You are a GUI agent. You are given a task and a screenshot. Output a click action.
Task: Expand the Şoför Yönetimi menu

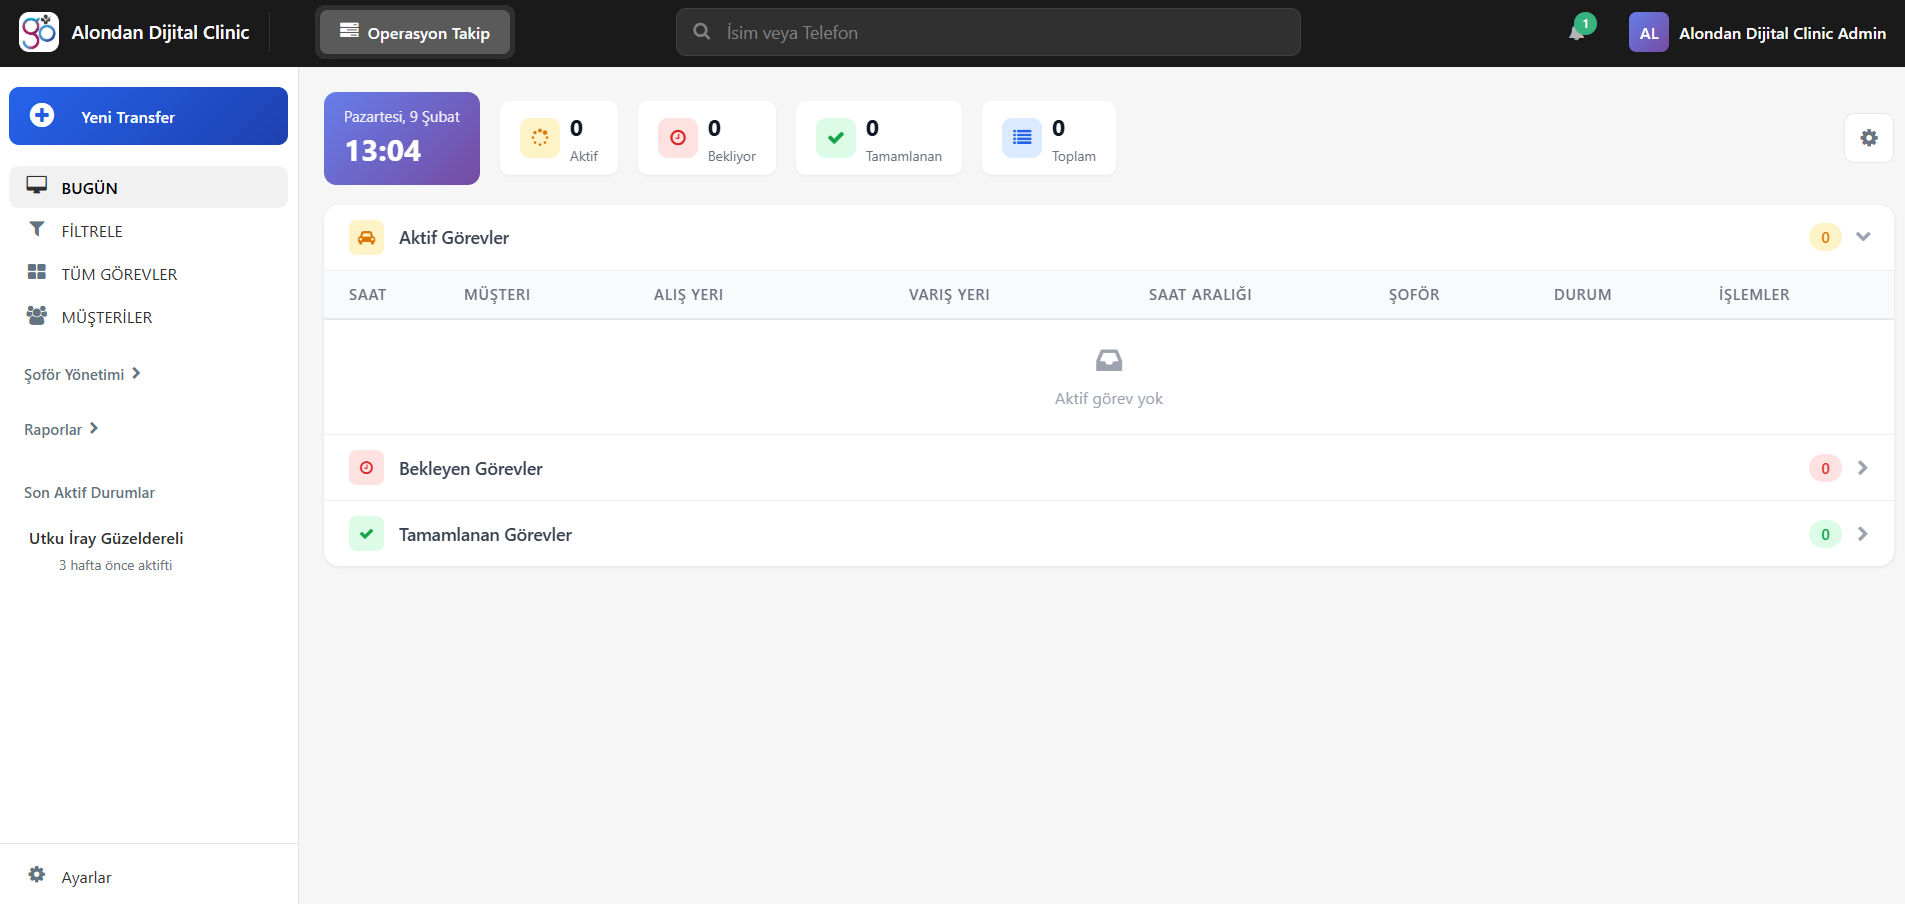pyautogui.click(x=82, y=374)
